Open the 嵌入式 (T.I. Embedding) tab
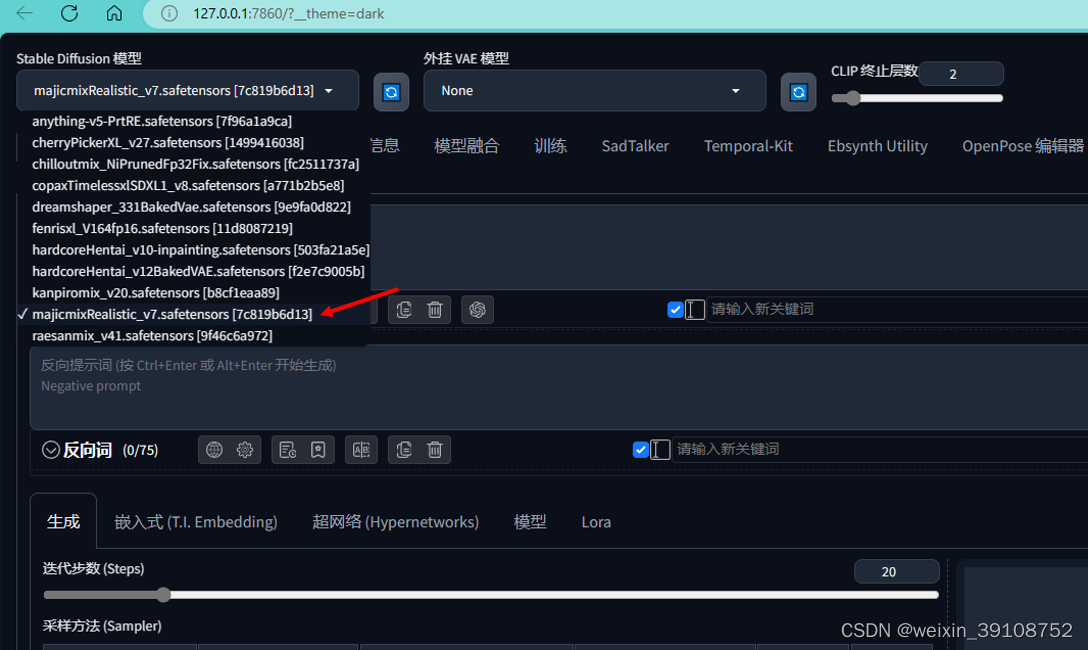This screenshot has width=1088, height=650. click(196, 522)
